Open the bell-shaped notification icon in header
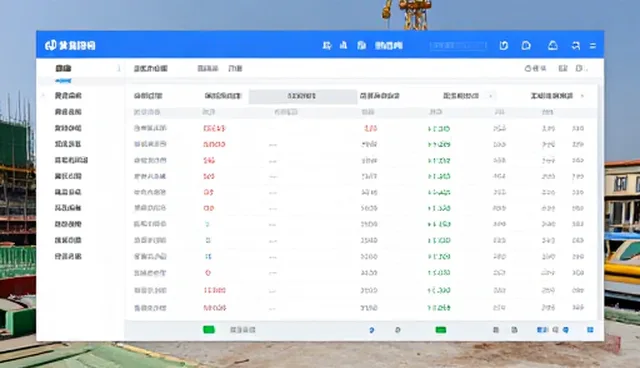 point(553,45)
